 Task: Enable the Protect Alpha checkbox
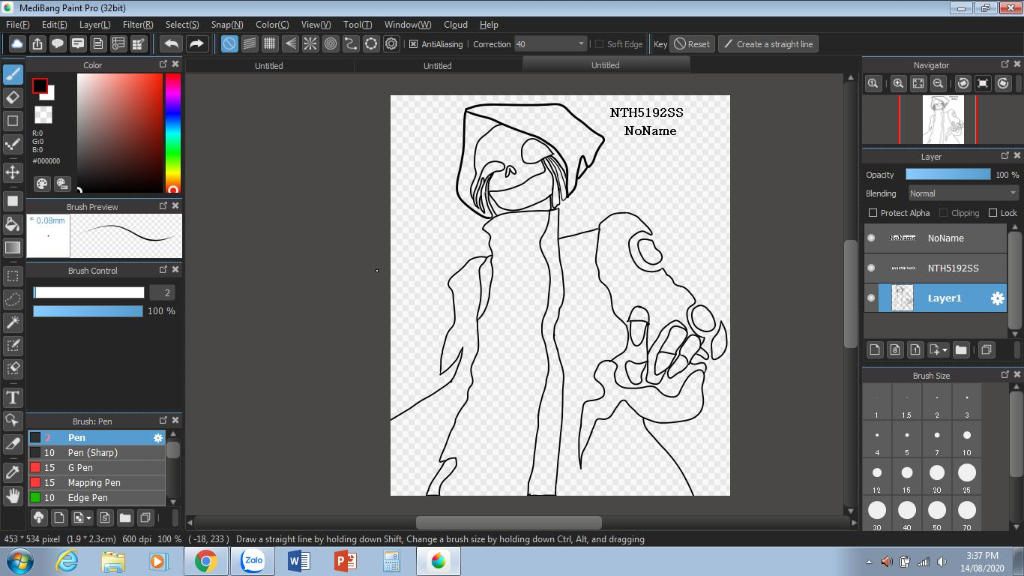pyautogui.click(x=872, y=213)
